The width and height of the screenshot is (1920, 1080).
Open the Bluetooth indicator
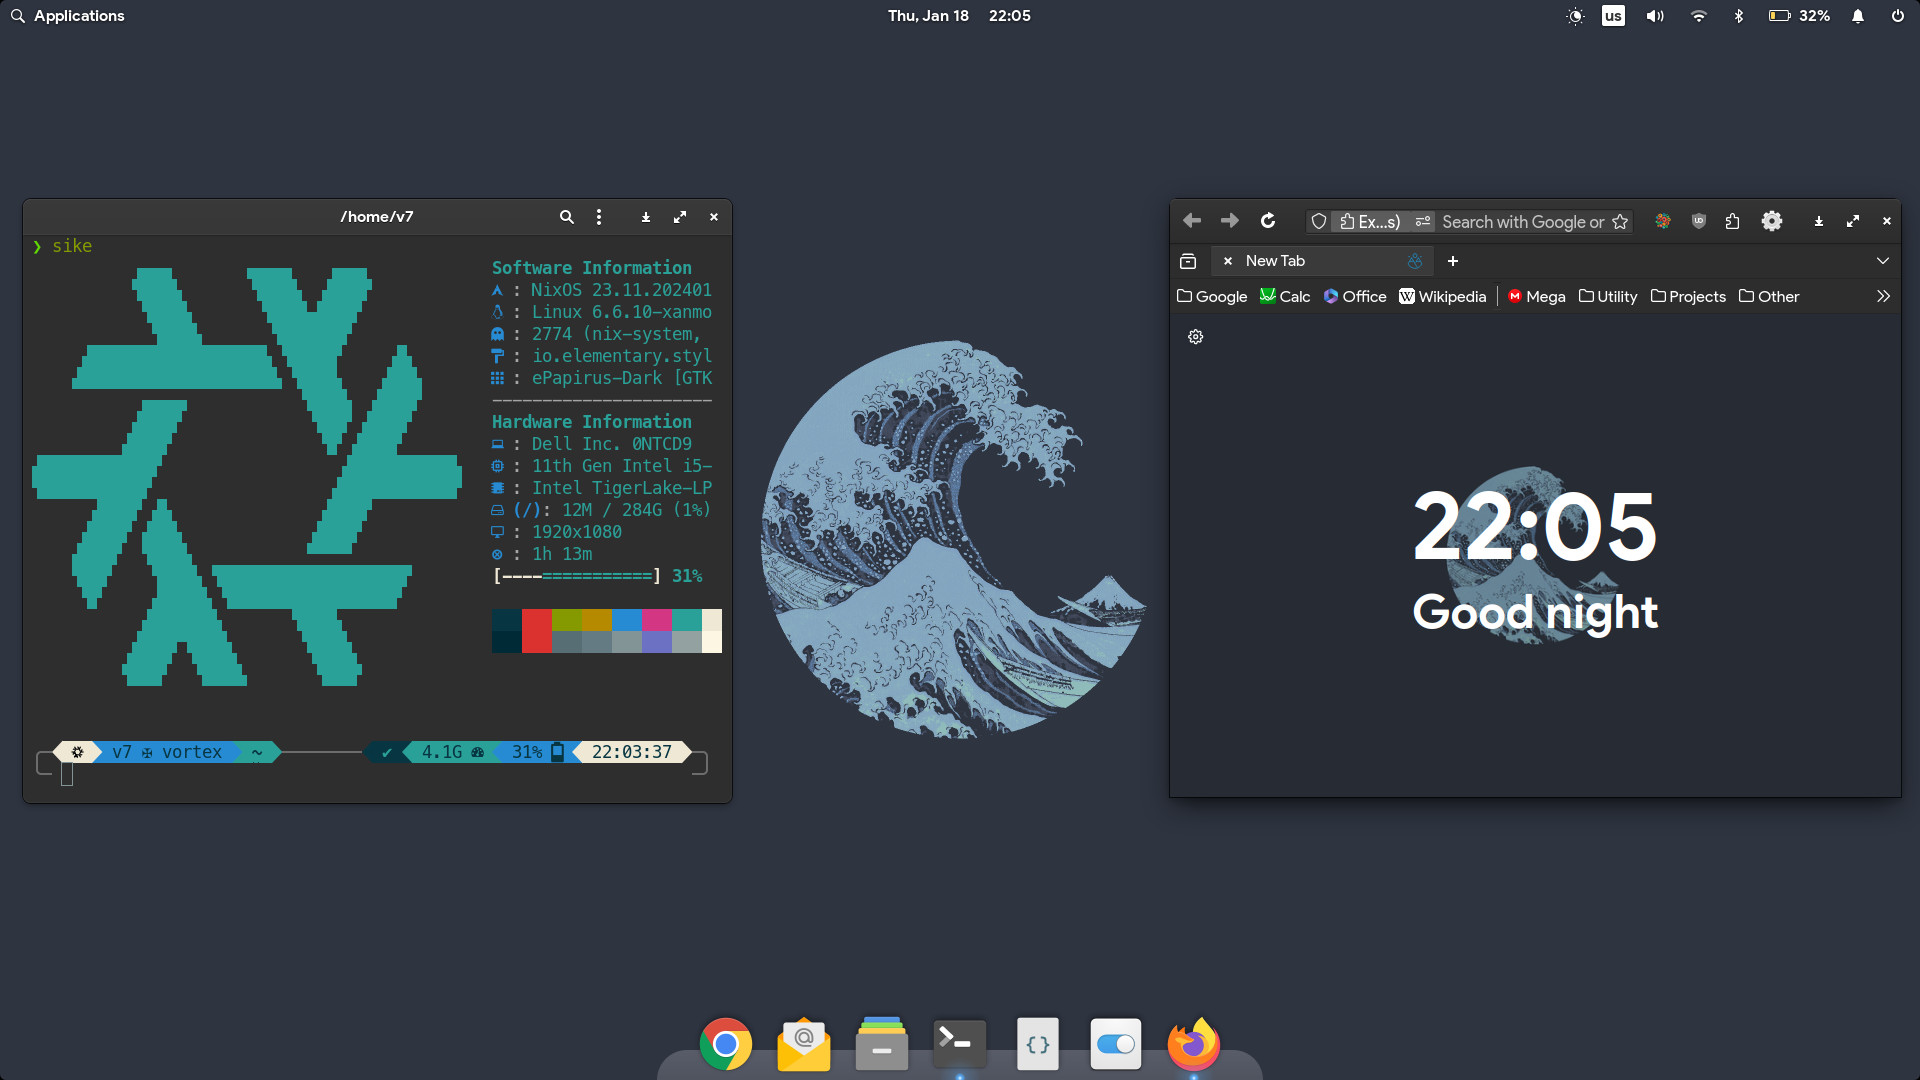click(x=1739, y=16)
